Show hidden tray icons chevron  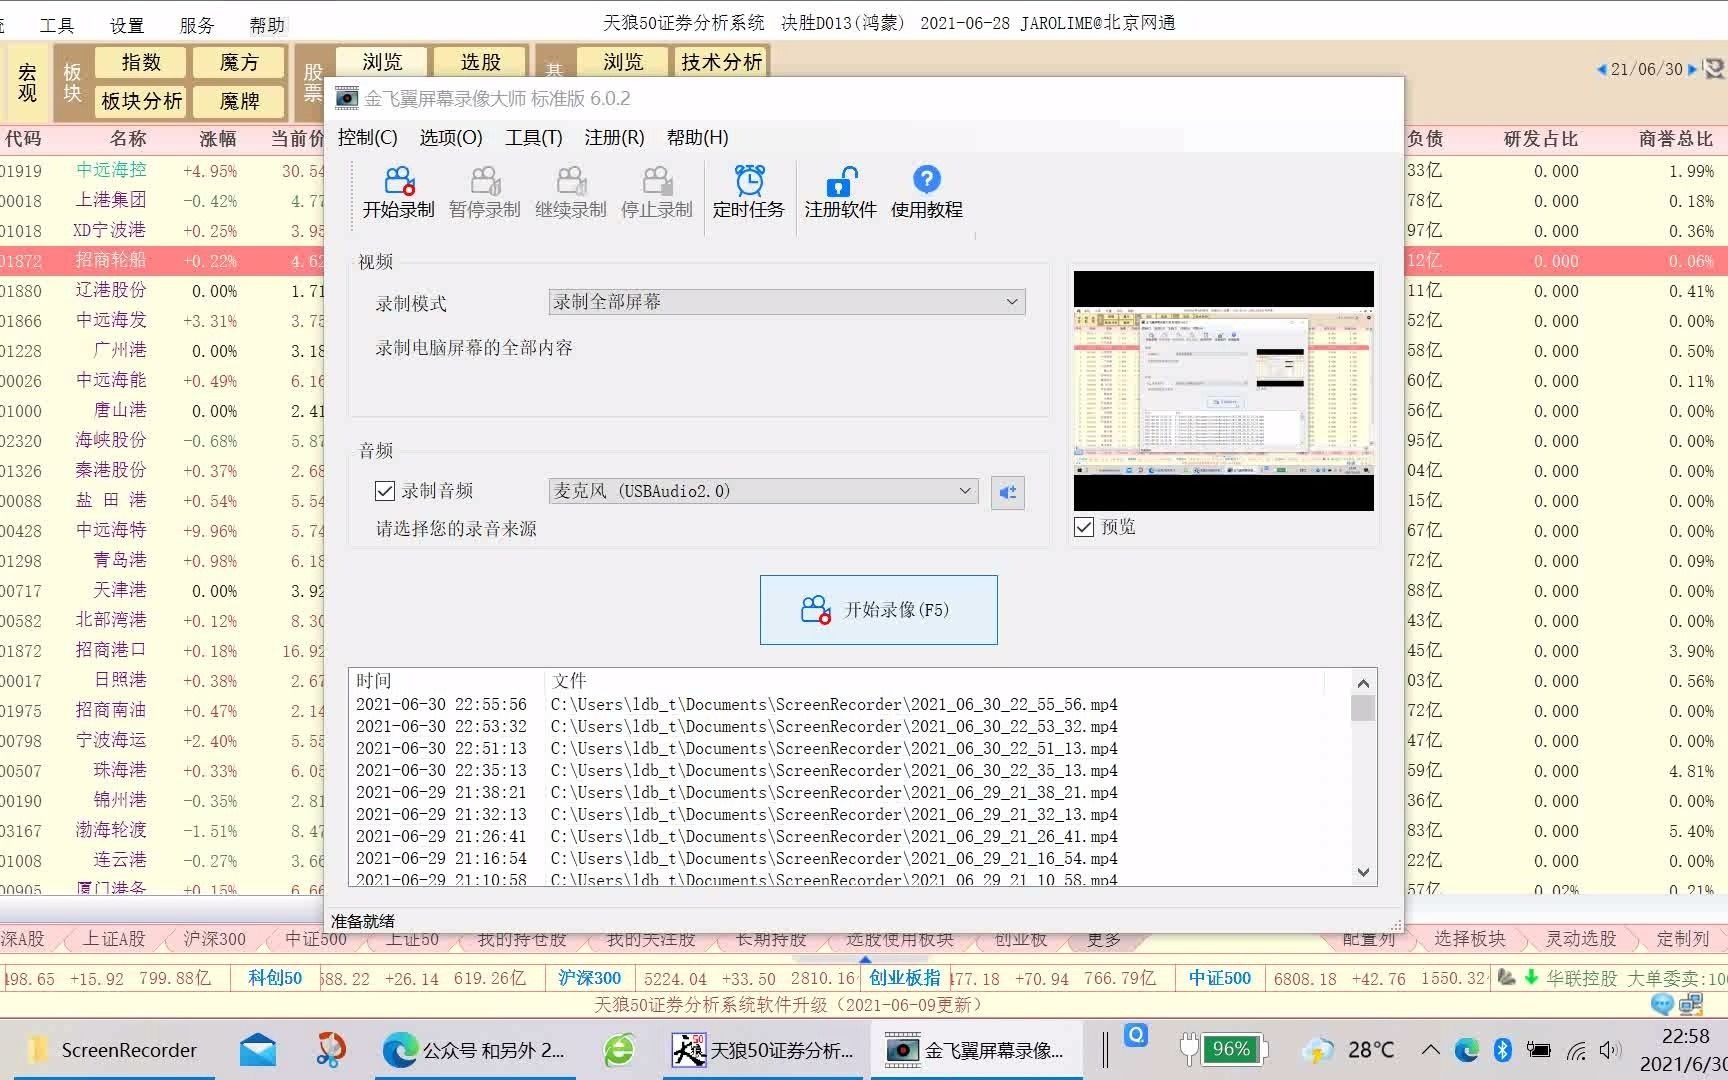click(1430, 1050)
